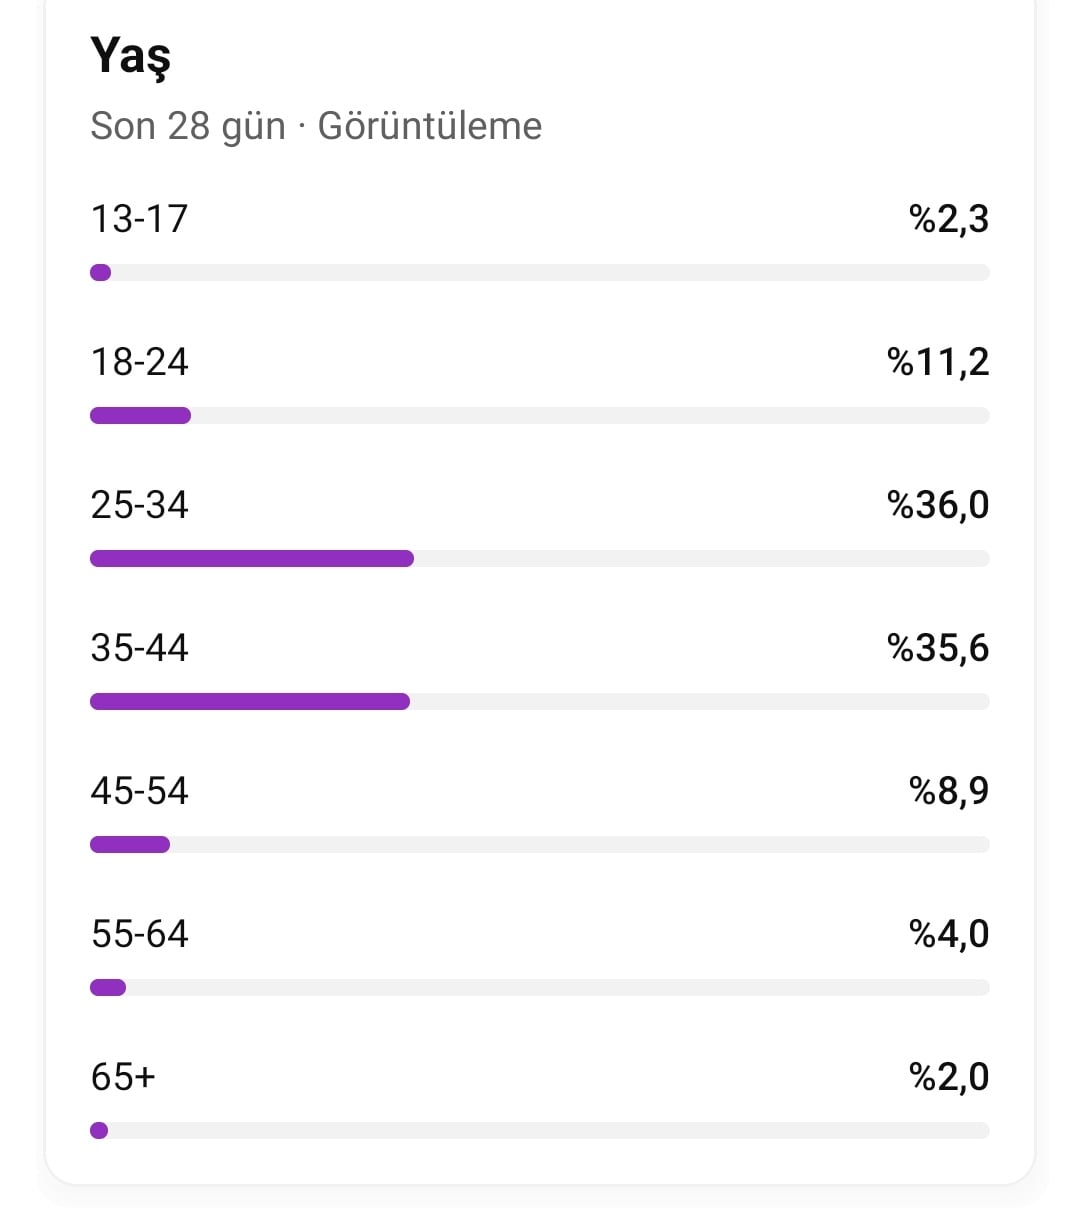Click the purple 18-24 bar fill
The height and width of the screenshot is (1217, 1080).
140,416
